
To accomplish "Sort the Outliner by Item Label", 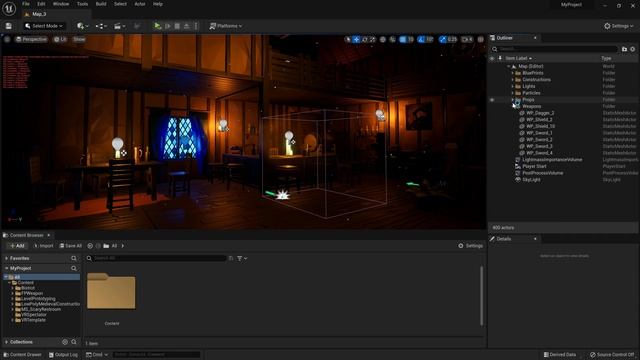I will click(518, 58).
